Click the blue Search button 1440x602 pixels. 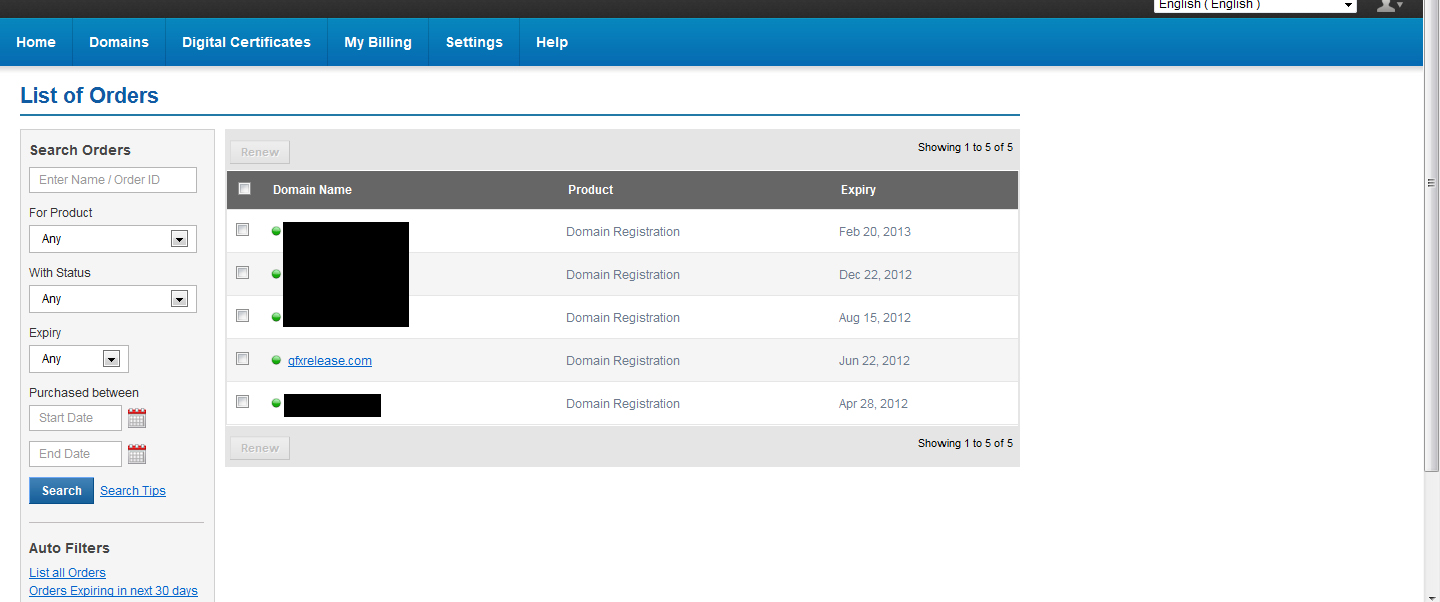tap(62, 491)
